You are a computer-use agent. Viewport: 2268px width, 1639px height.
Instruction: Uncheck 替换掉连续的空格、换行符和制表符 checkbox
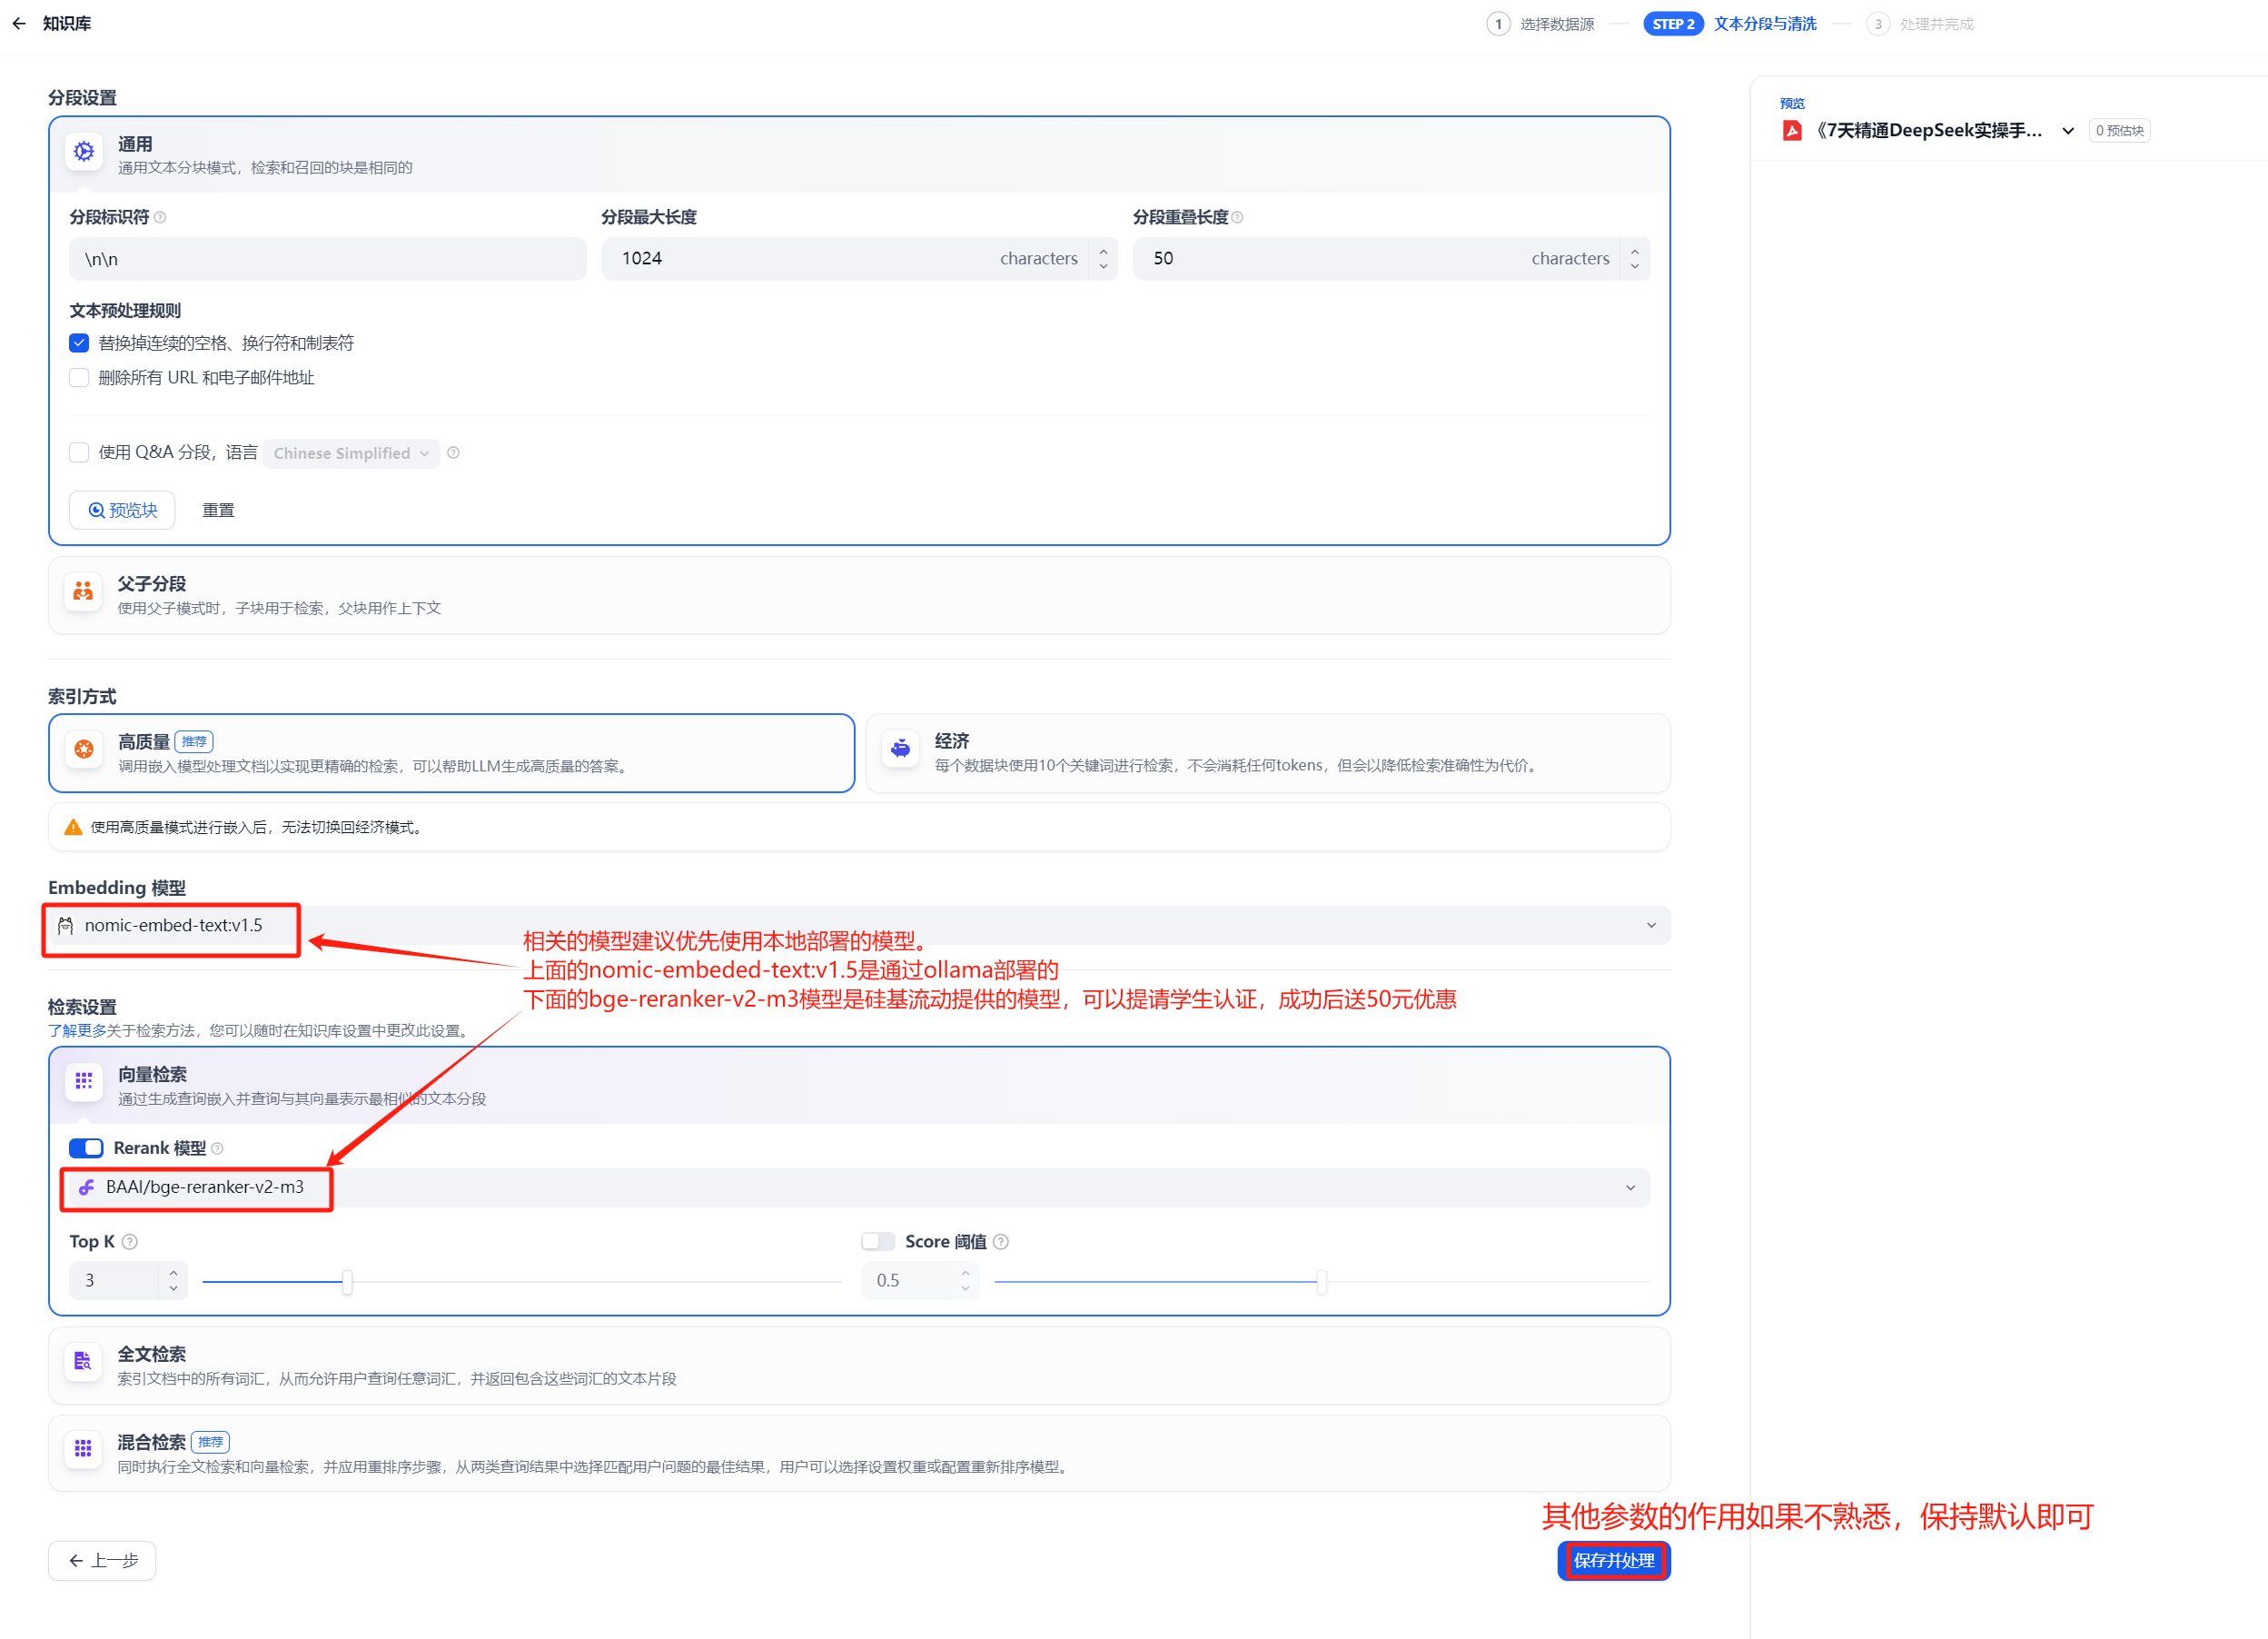79,343
